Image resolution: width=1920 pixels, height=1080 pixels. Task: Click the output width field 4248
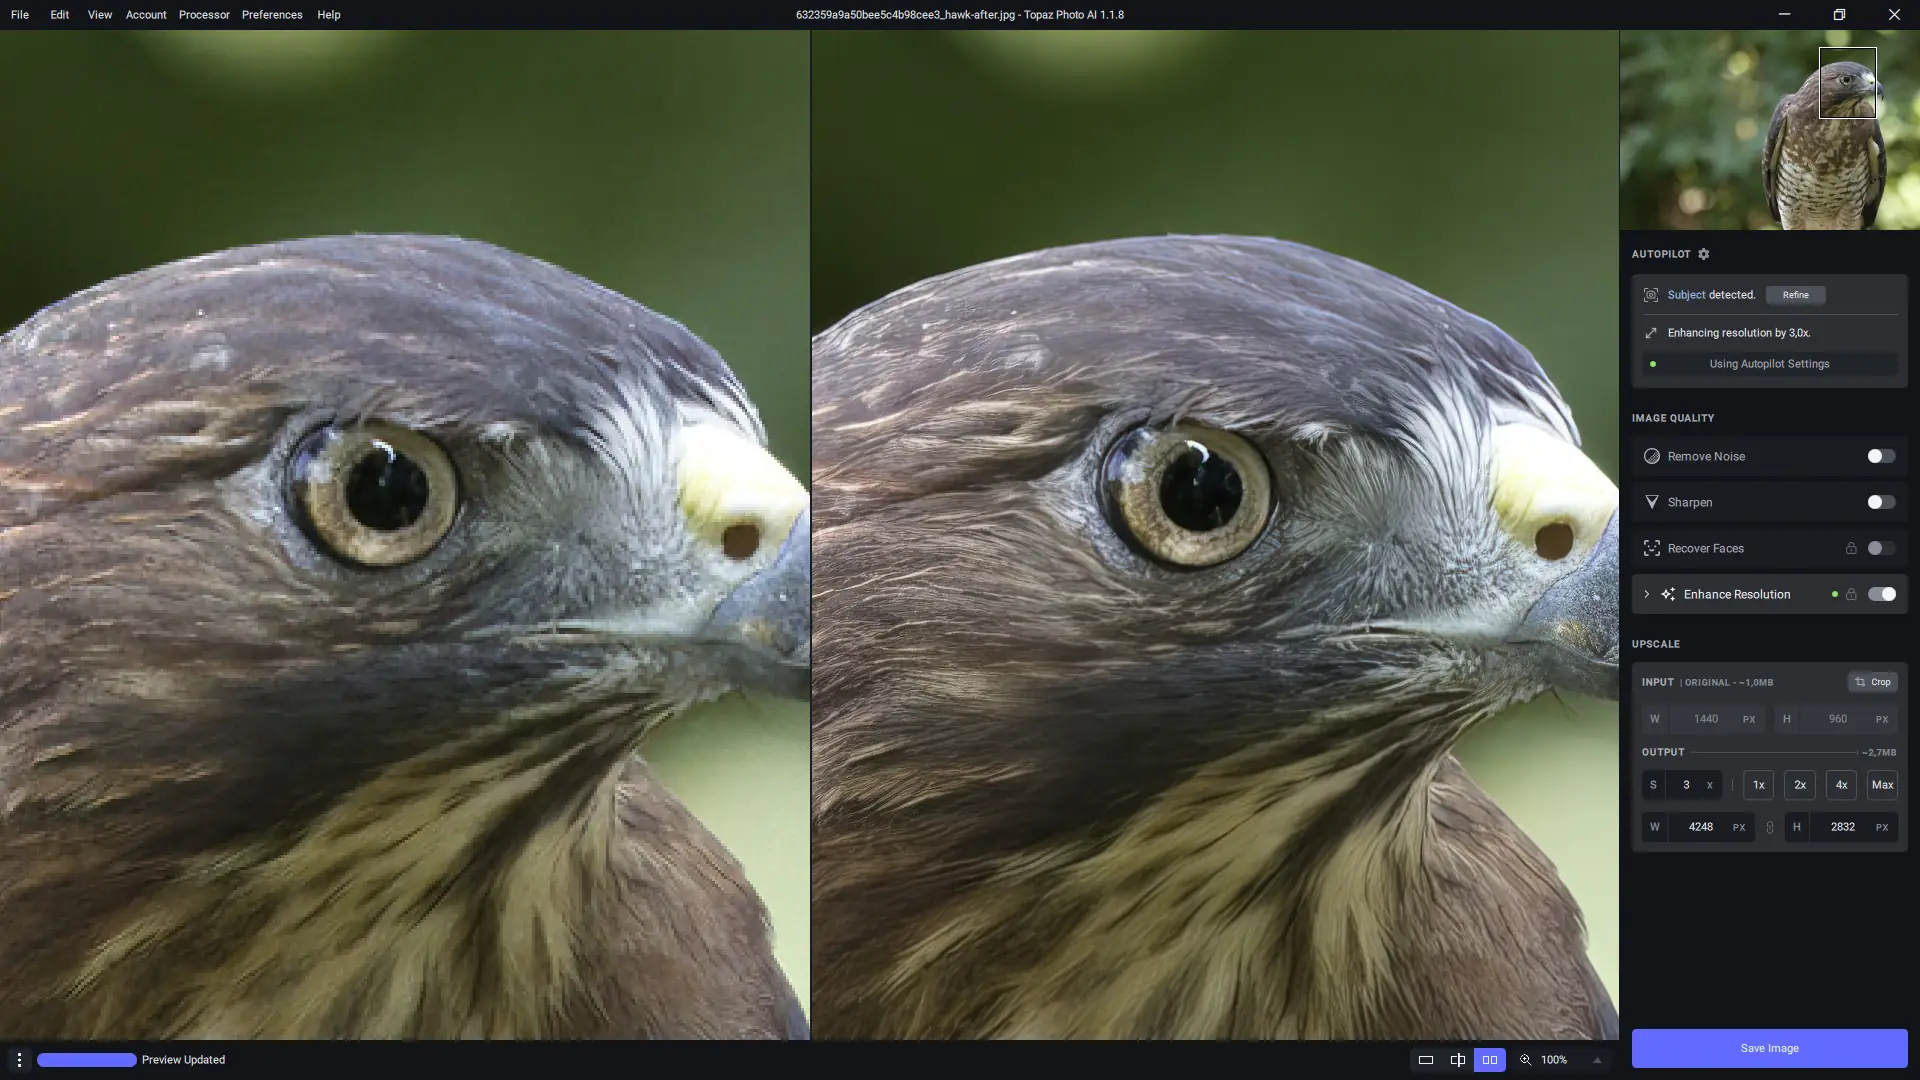coord(1701,827)
